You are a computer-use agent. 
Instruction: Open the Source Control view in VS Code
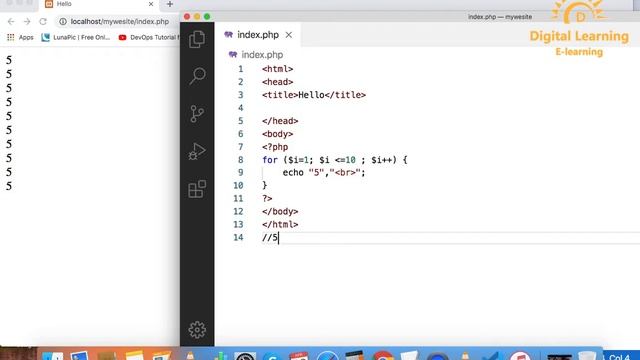coord(197,113)
